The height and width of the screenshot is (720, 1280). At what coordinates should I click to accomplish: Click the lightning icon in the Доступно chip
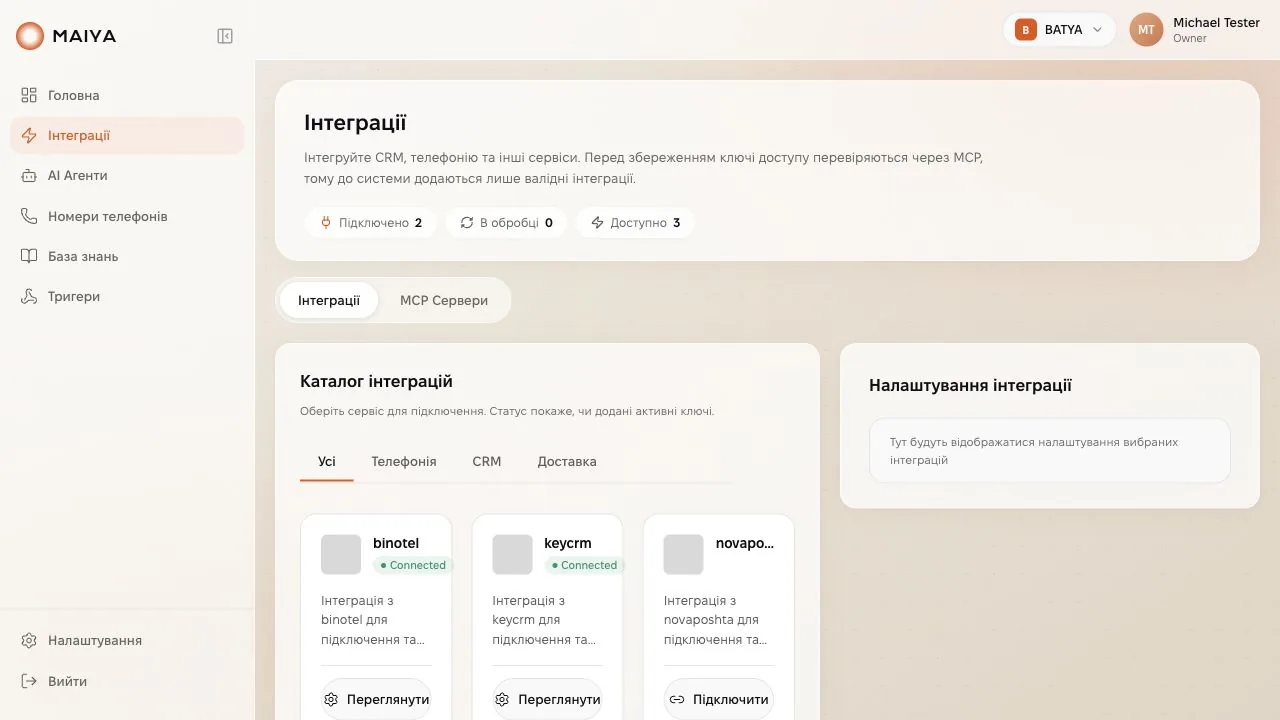598,223
